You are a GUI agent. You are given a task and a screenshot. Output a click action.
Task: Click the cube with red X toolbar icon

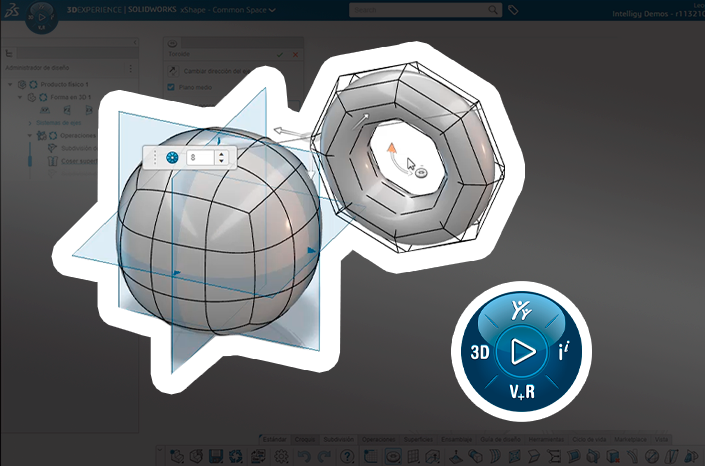613,456
